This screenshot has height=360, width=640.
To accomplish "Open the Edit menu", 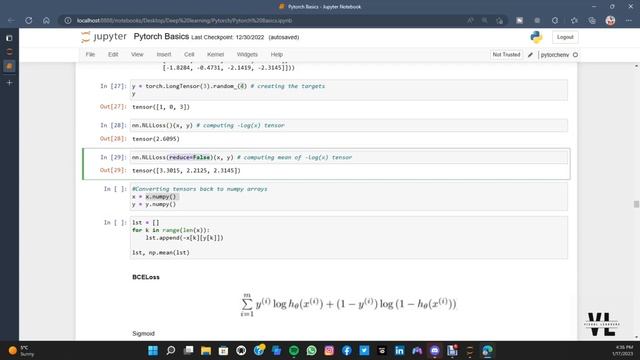I will [x=113, y=54].
